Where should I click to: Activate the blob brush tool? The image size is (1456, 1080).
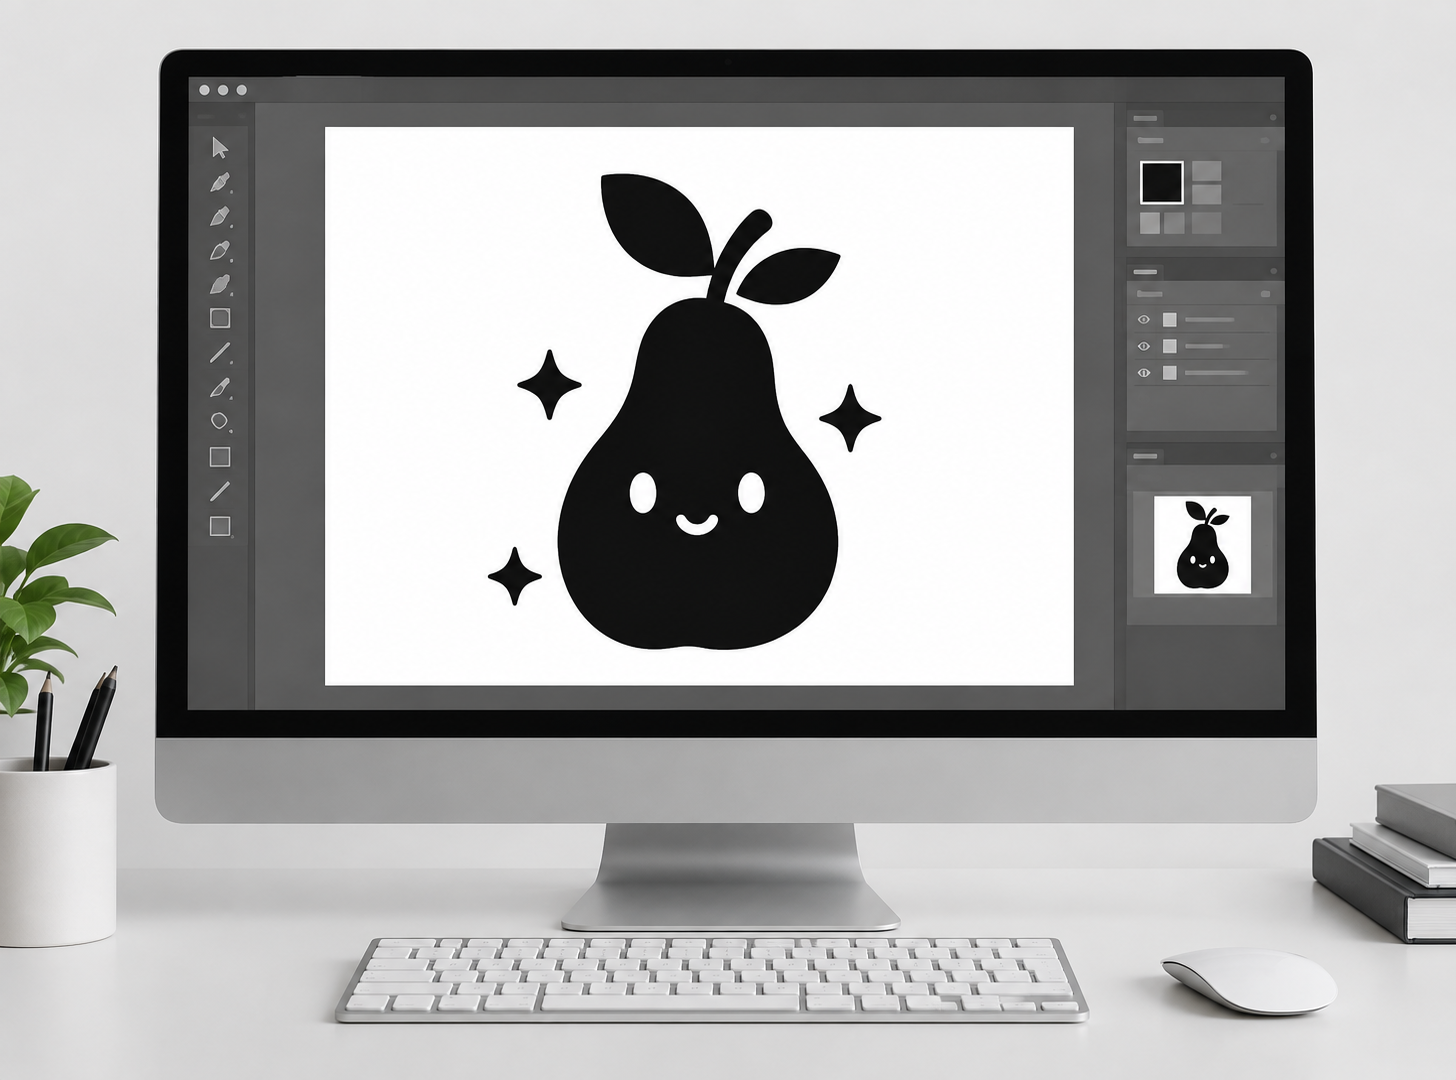tap(220, 284)
